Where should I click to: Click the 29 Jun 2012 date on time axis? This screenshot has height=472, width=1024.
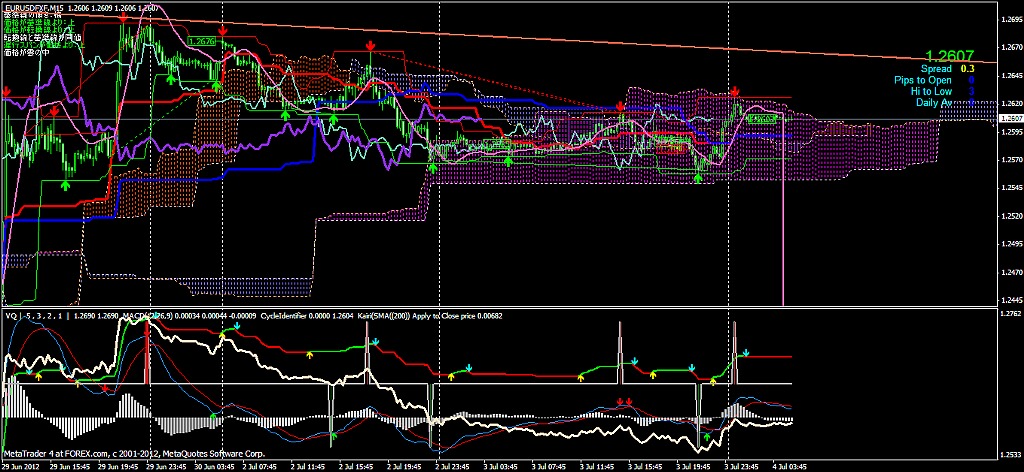(22, 466)
